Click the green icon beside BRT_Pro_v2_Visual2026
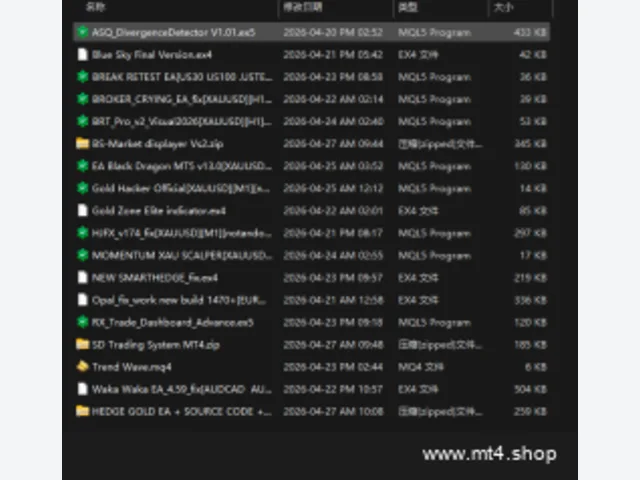The height and width of the screenshot is (480, 640). [82, 121]
